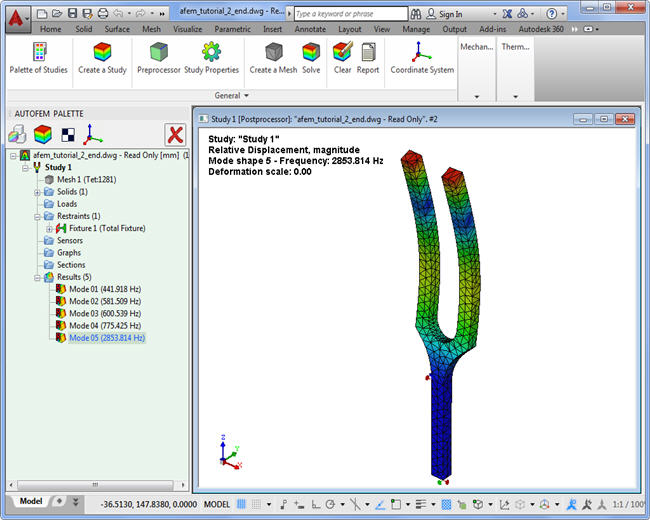Open Study Properties gear icon
This screenshot has height=520, width=650.
click(211, 59)
